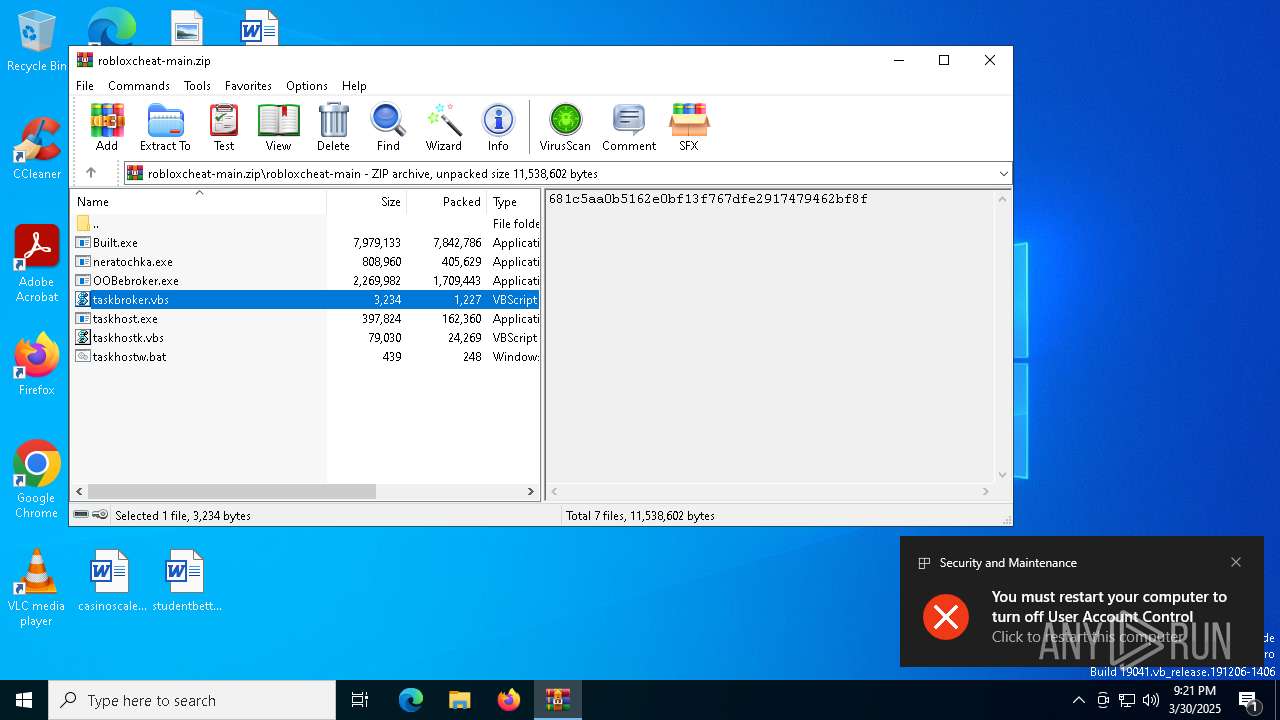Open Google Chrome desktop shortcut
This screenshot has height=720, width=1280.
click(x=37, y=480)
